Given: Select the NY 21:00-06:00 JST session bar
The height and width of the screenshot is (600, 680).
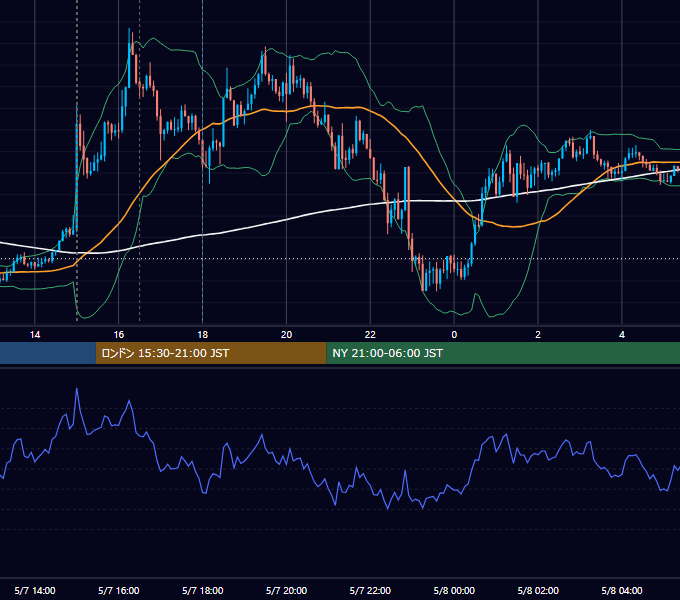Looking at the screenshot, I should coord(503,353).
